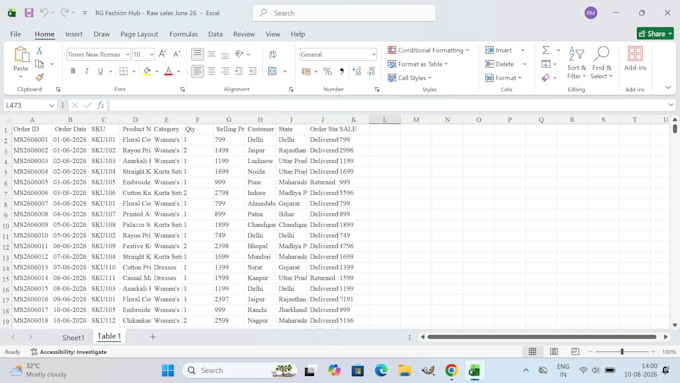The width and height of the screenshot is (680, 383).
Task: Open Sort & Filter dropdown
Action: pos(576,63)
